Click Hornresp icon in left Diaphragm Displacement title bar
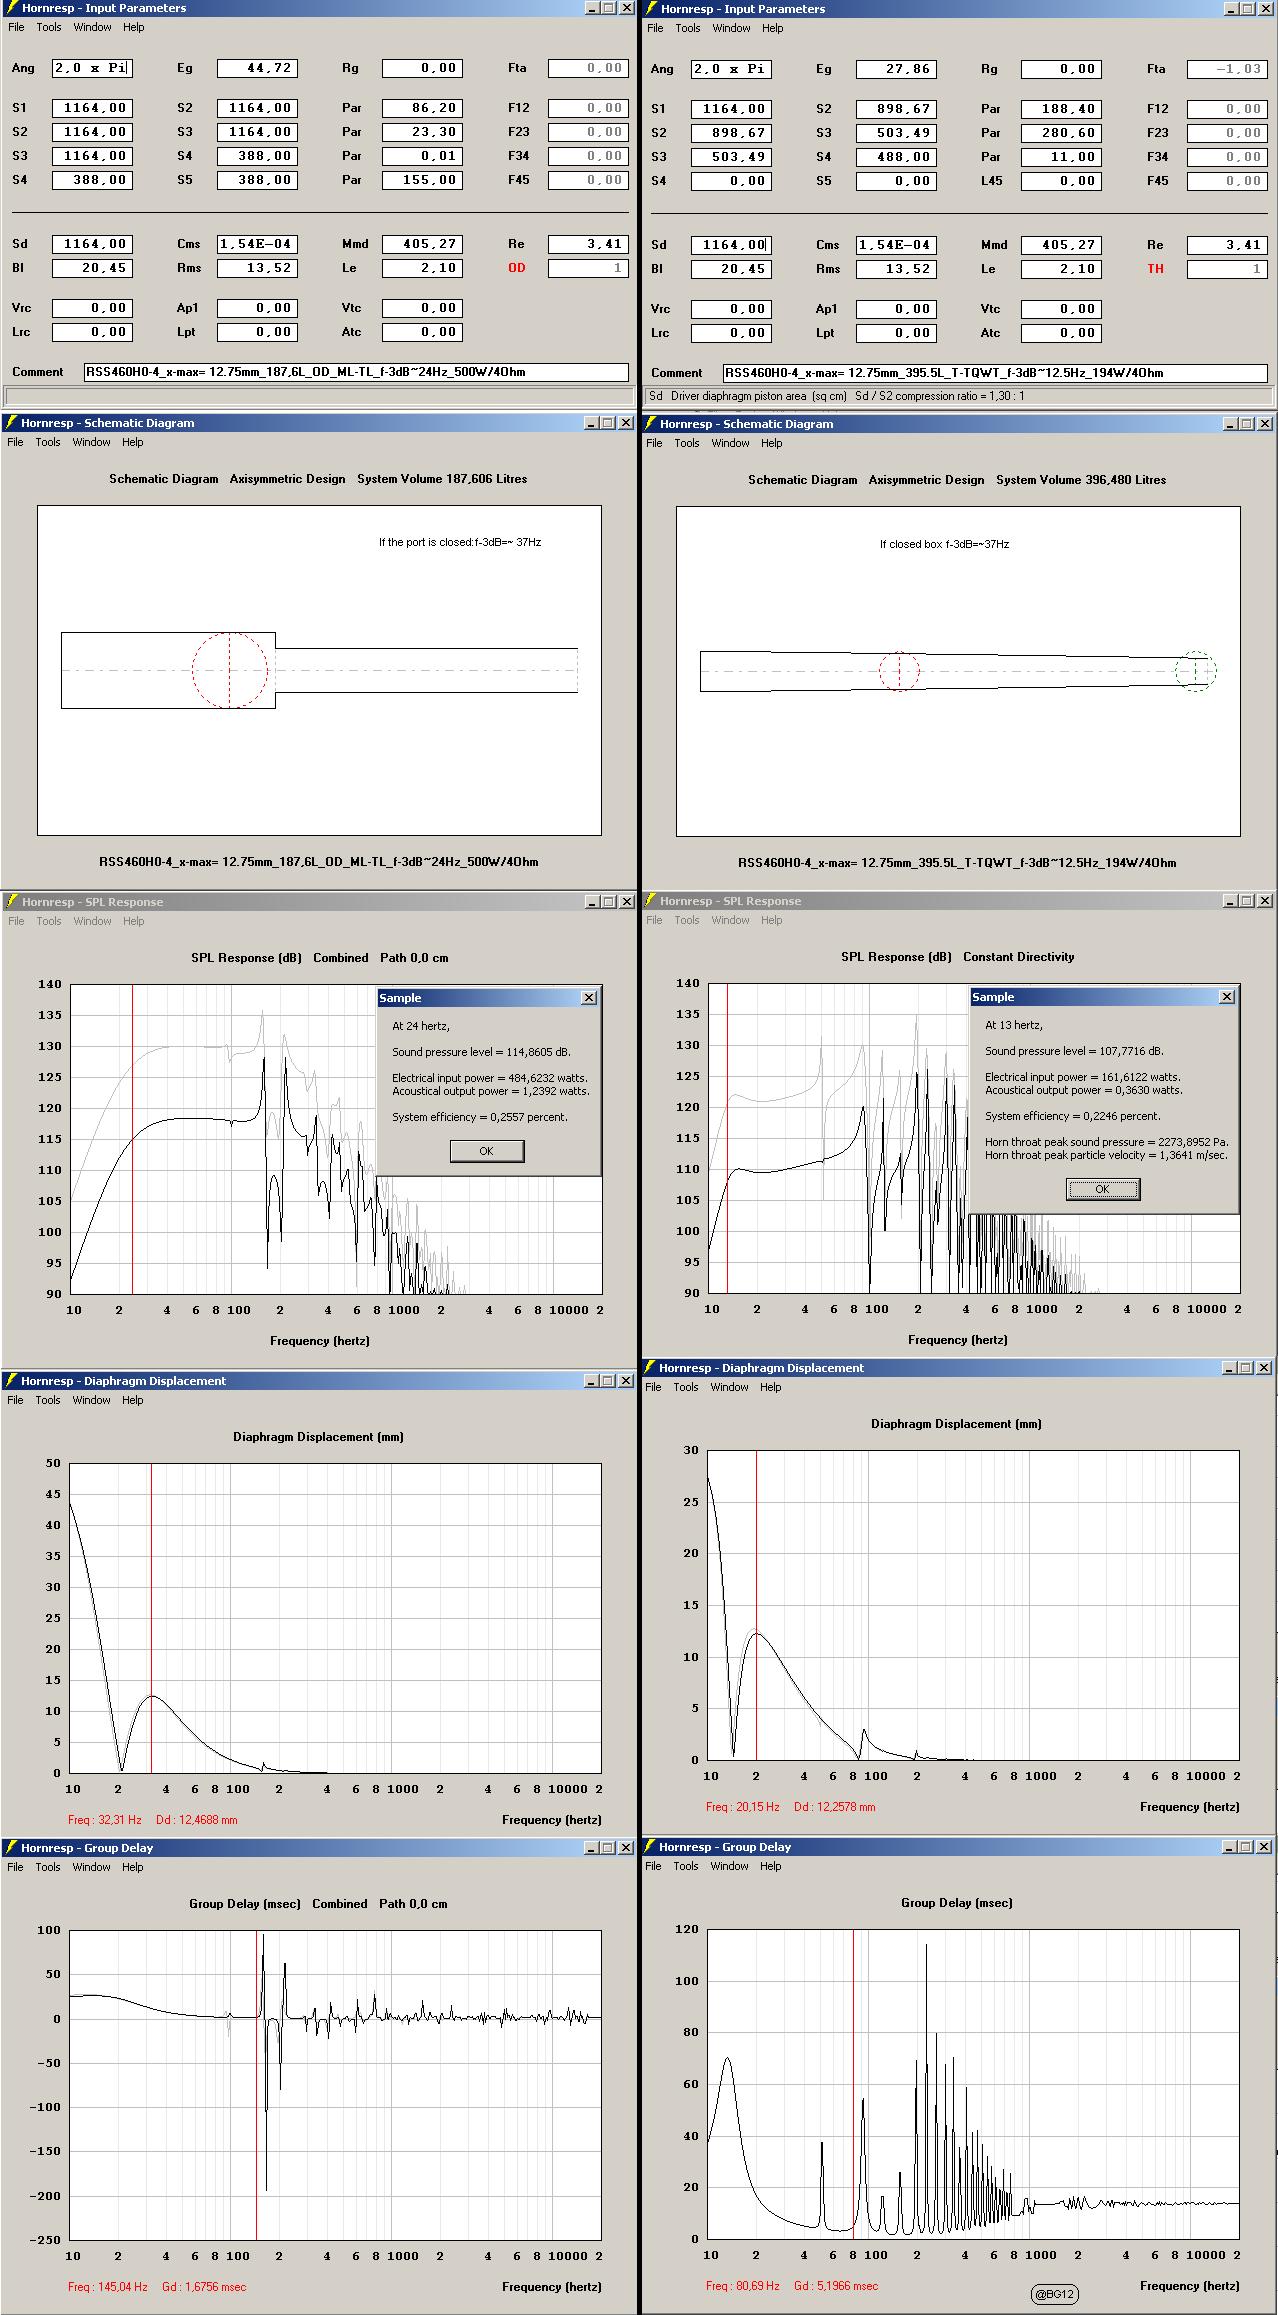The image size is (1278, 2315). click(x=11, y=1381)
